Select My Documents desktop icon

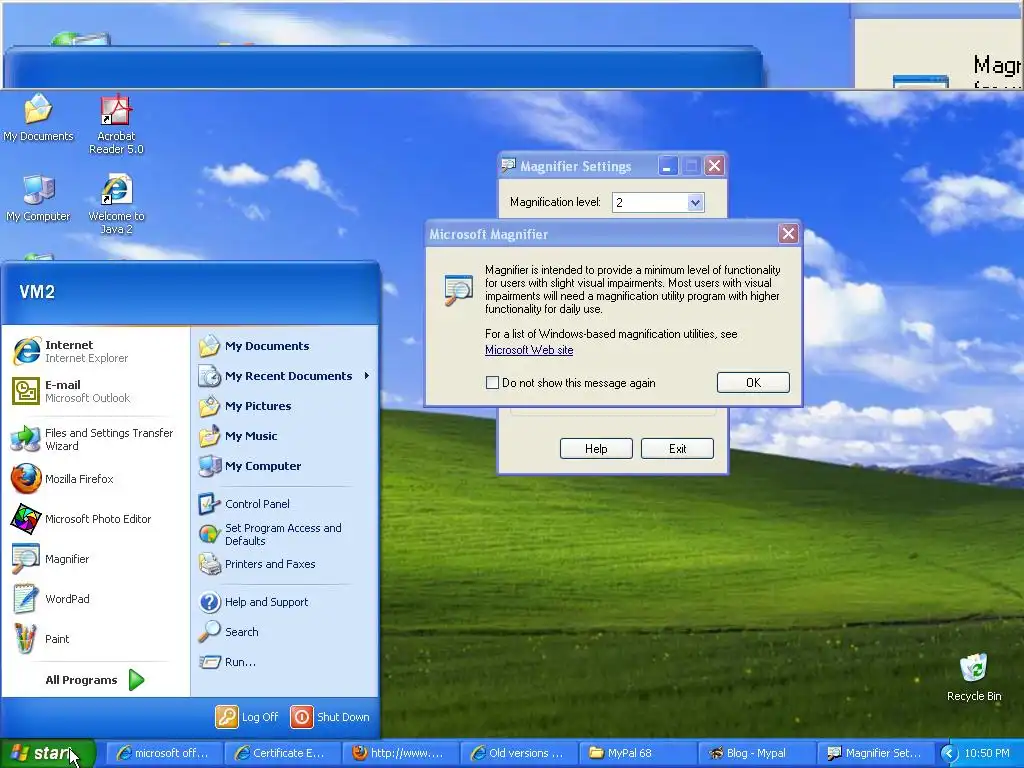pyautogui.click(x=39, y=118)
